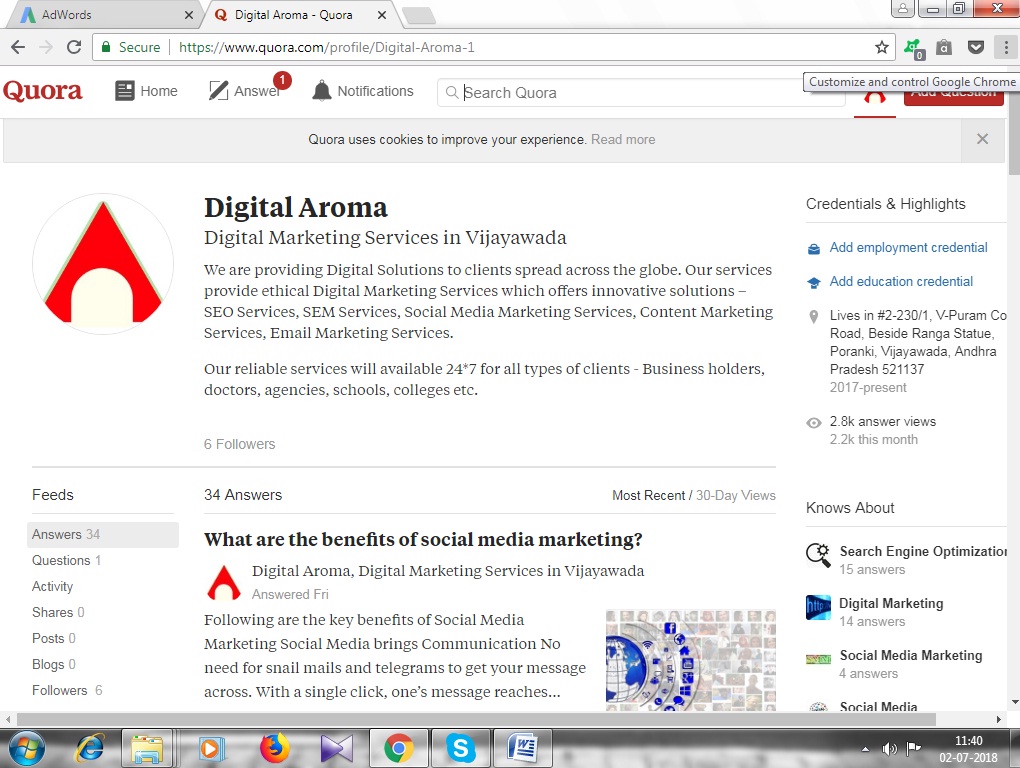Screen dimensions: 1020x768
Task: Click the small answer author avatar
Action: (x=223, y=582)
